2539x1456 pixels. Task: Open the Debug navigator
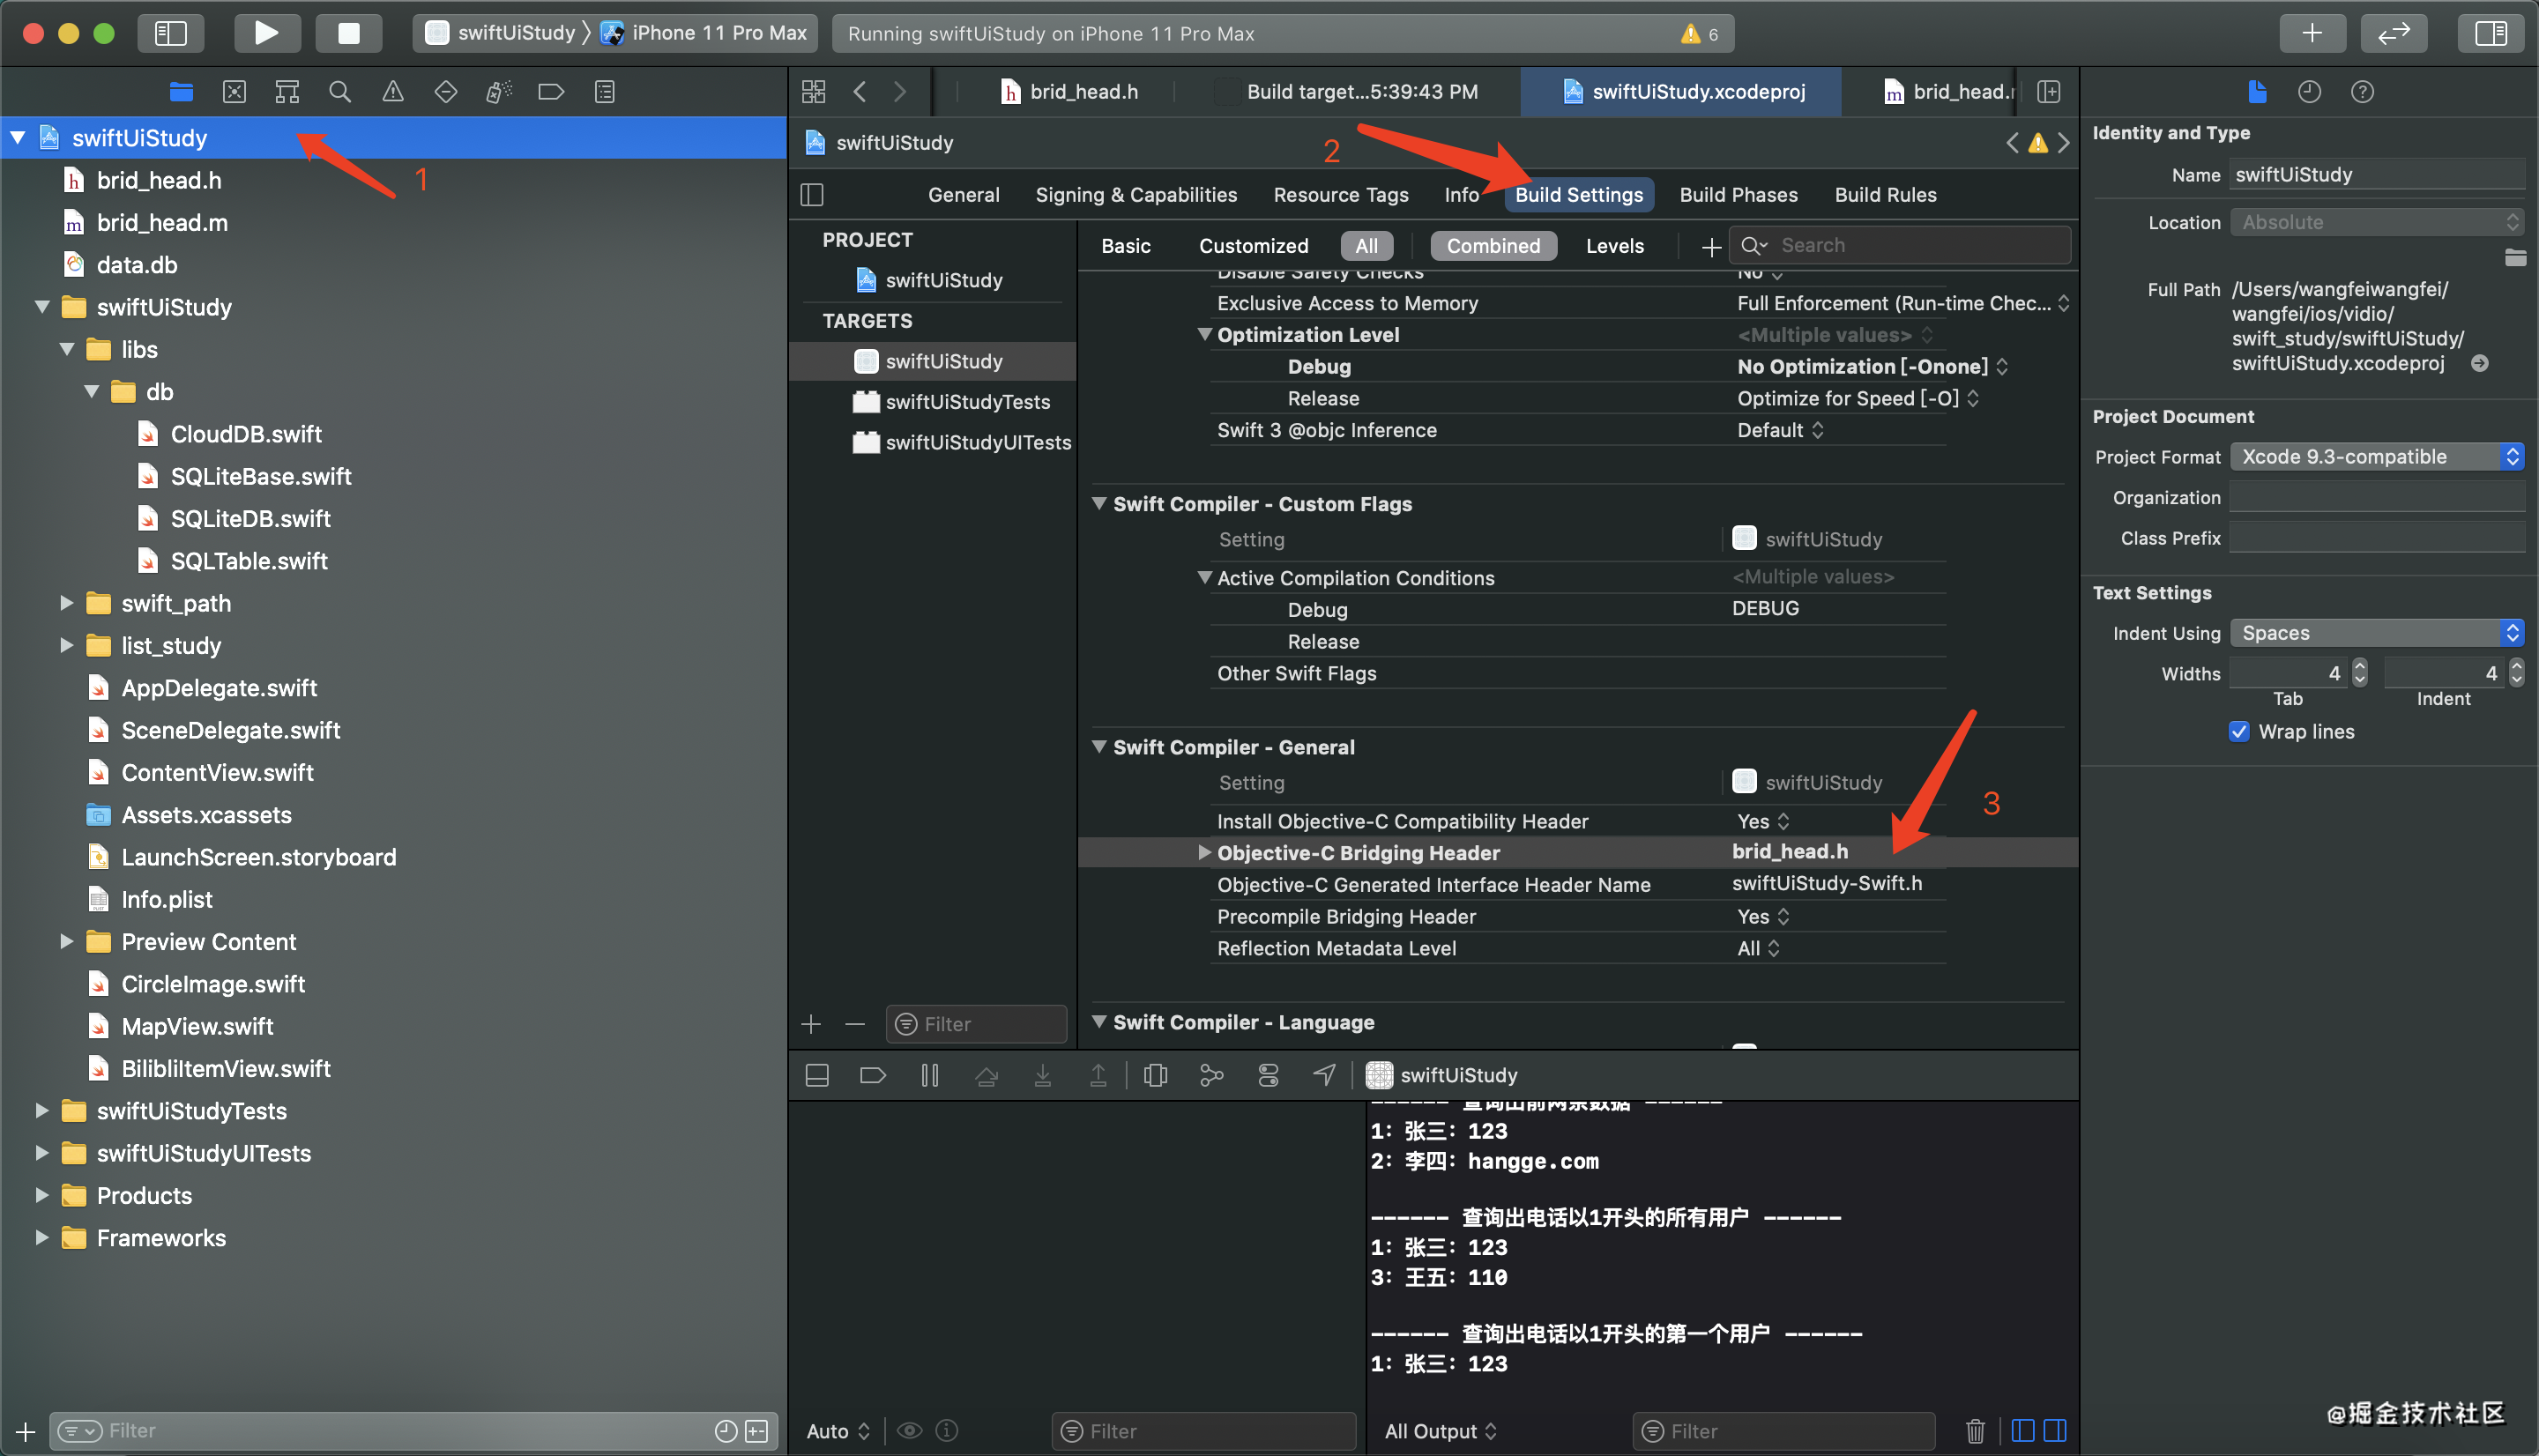(x=499, y=92)
